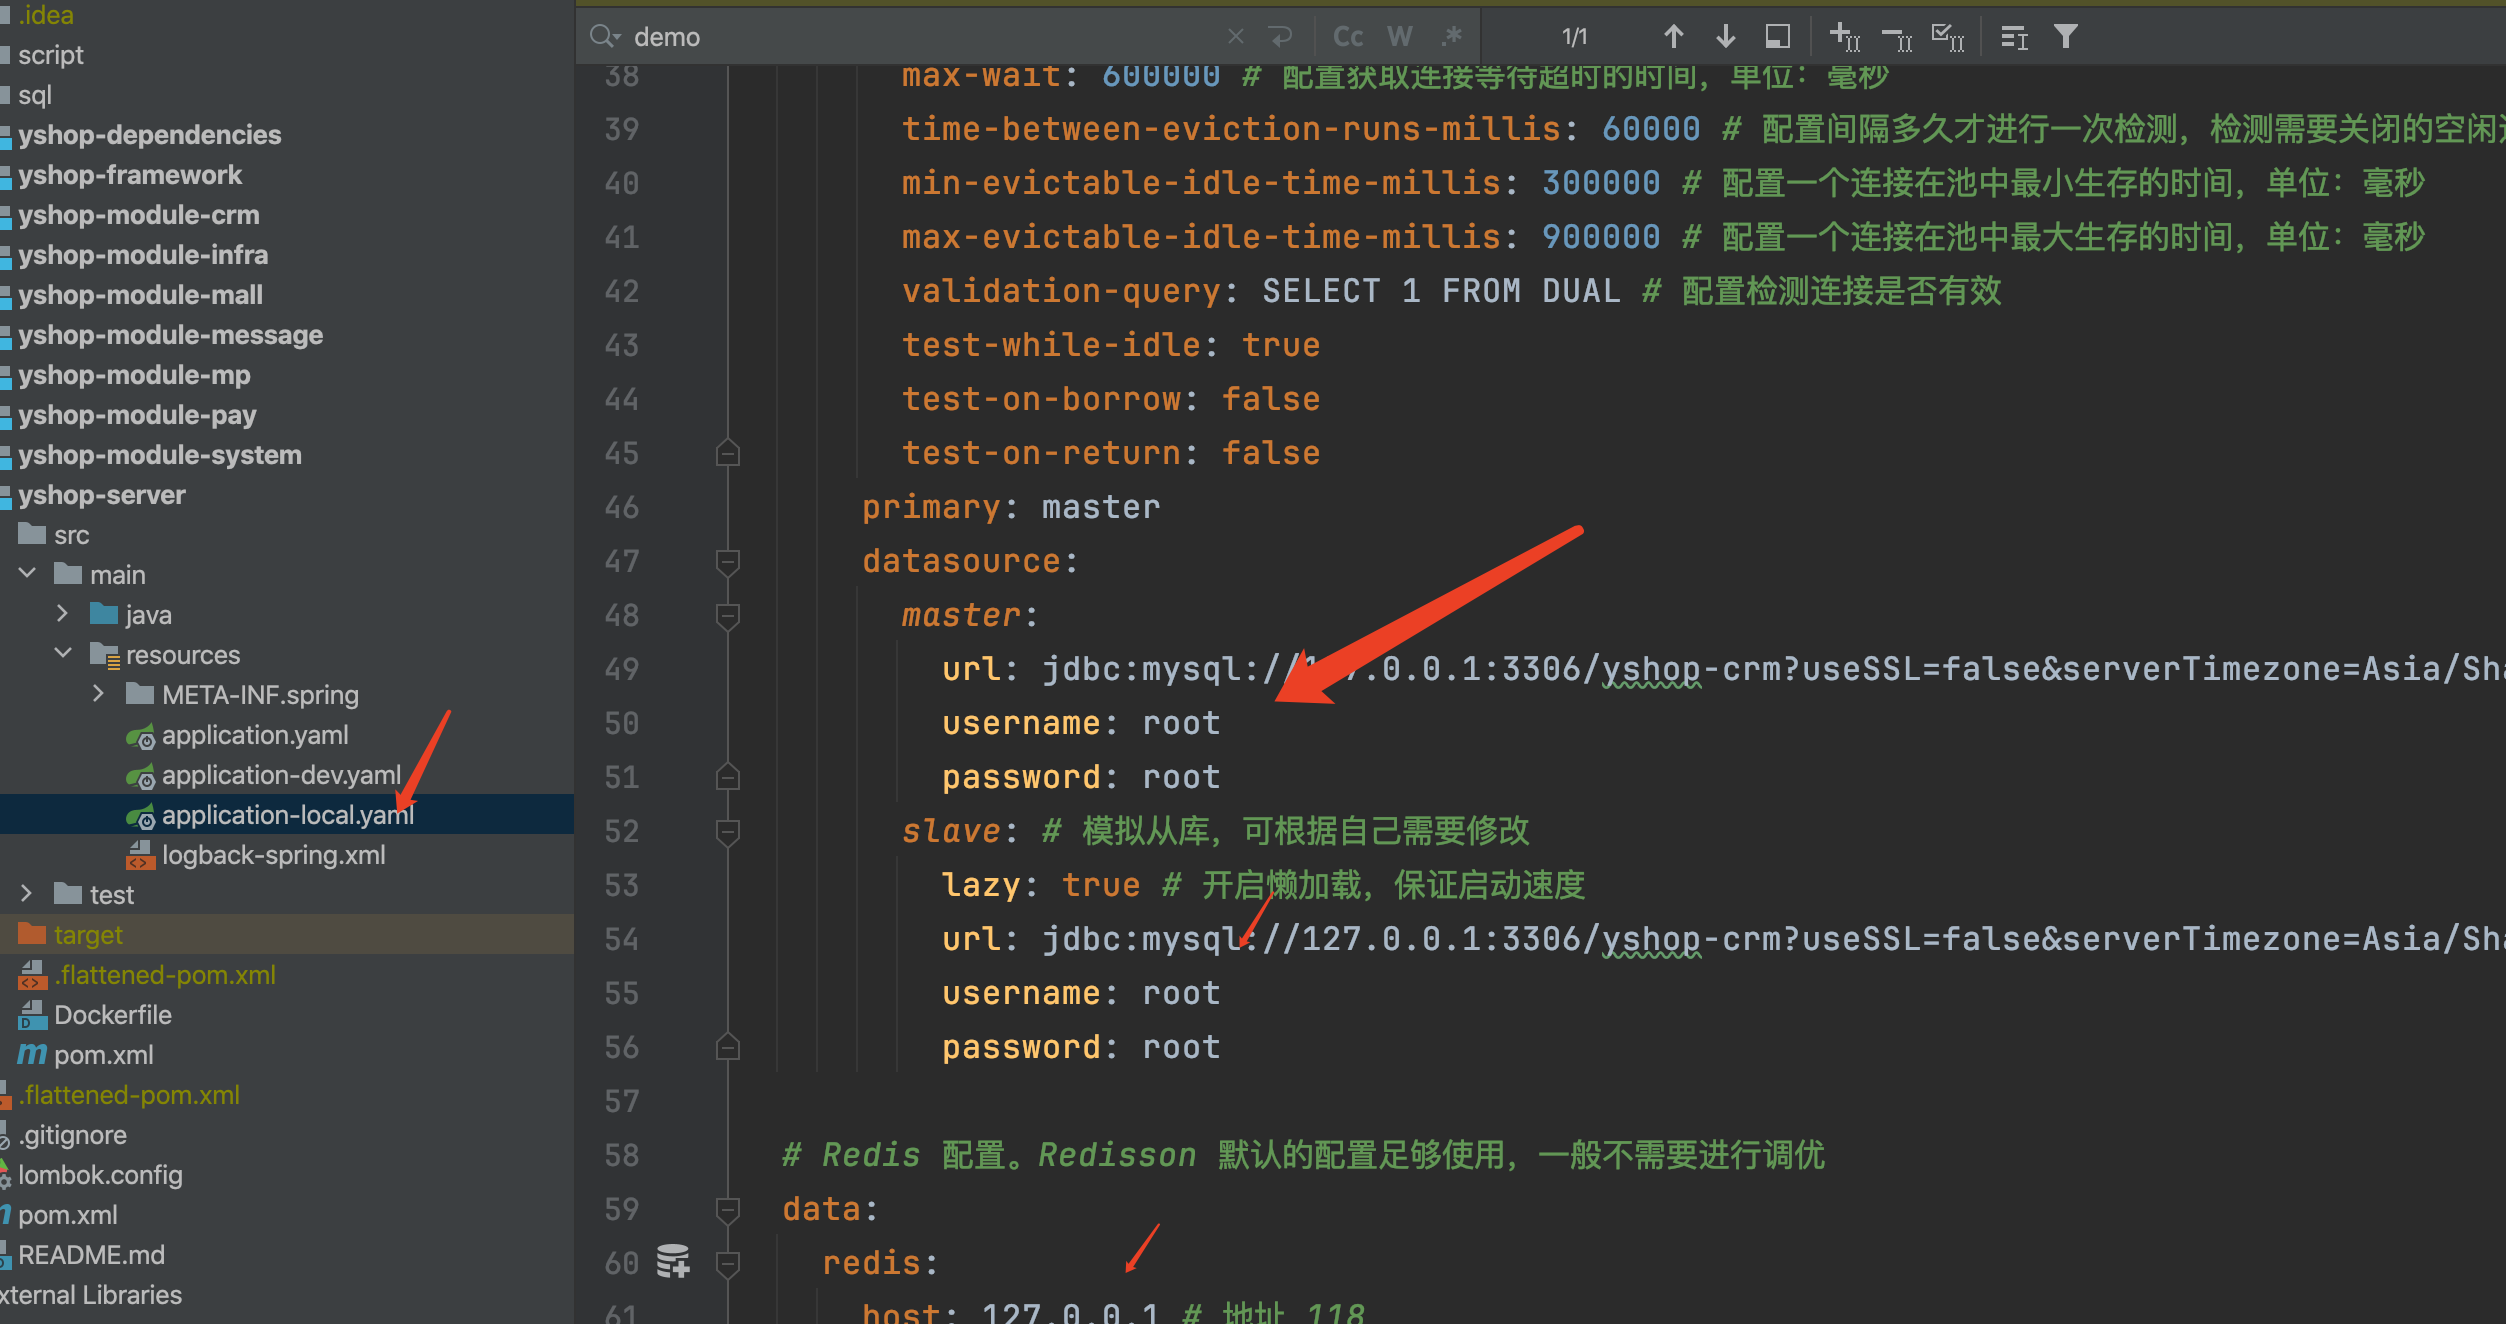Click the match case 'Cc' icon

coord(1346,36)
